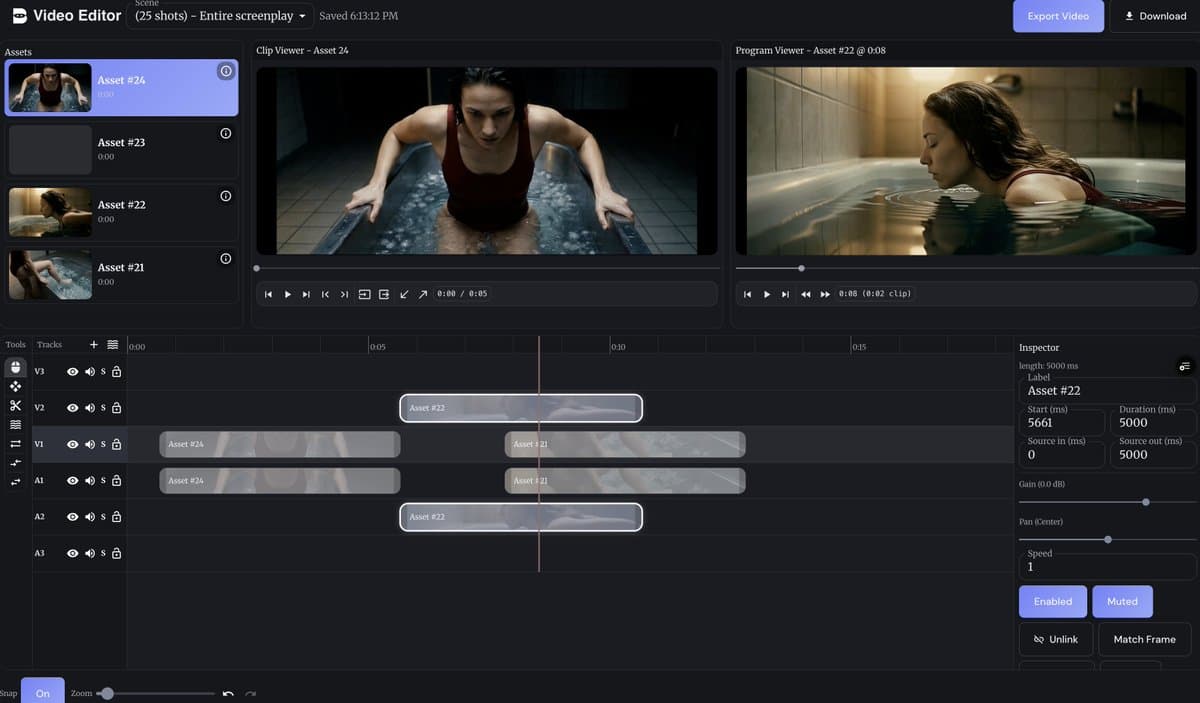
Task: Click the info icon on Asset #23
Action: pyautogui.click(x=225, y=132)
